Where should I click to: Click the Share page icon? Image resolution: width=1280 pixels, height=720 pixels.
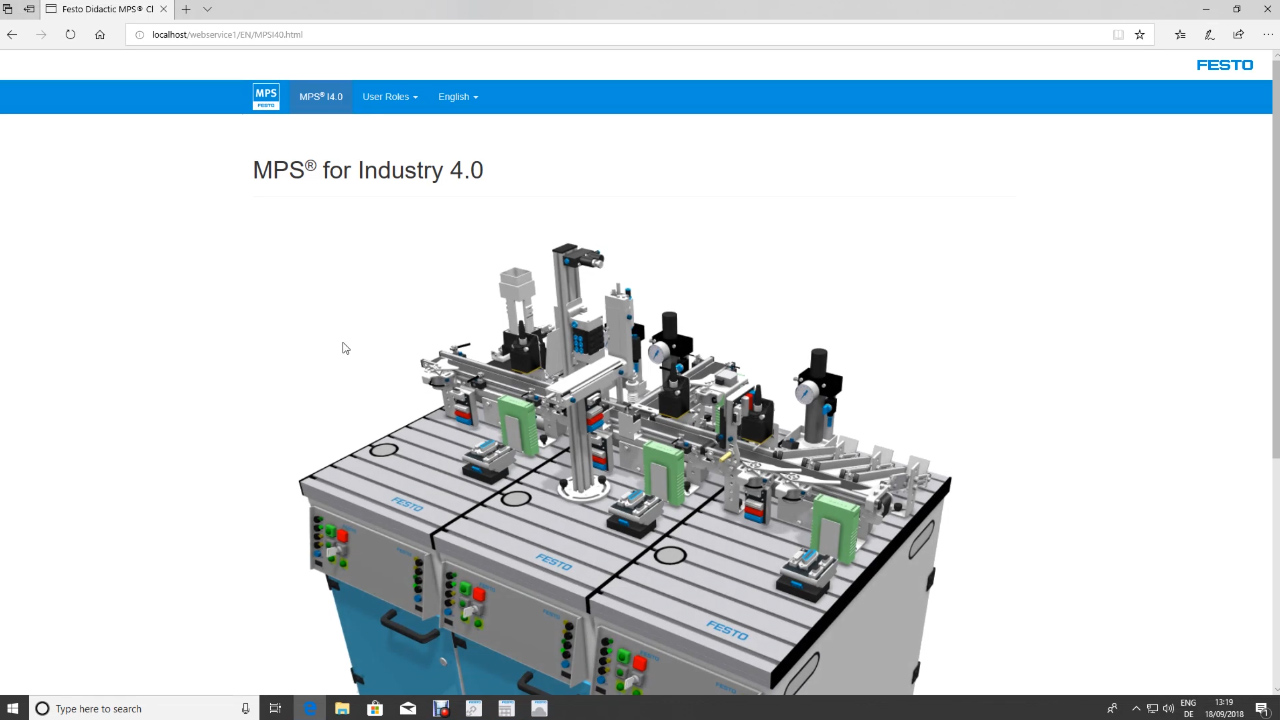point(1238,34)
